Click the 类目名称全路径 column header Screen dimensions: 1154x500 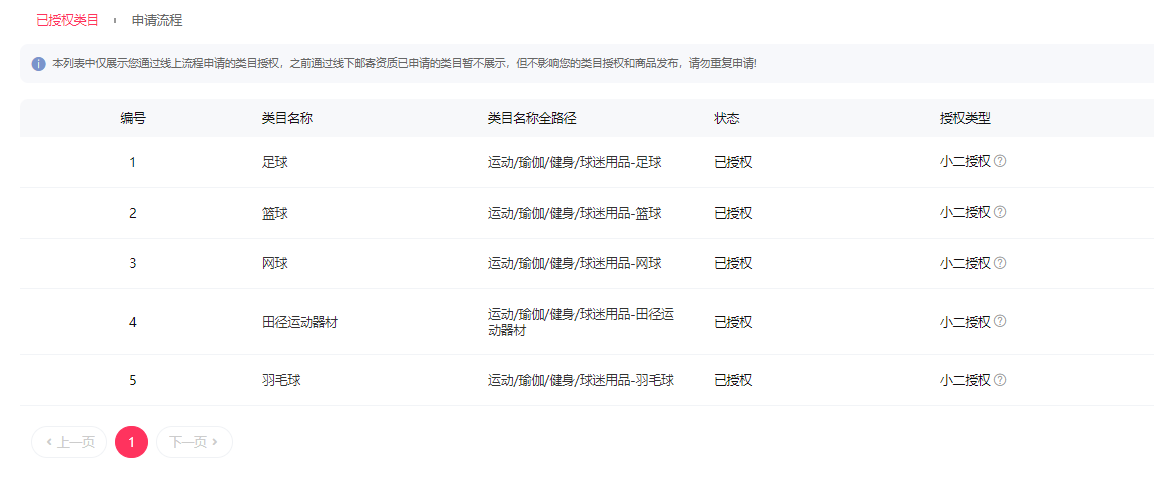point(532,118)
